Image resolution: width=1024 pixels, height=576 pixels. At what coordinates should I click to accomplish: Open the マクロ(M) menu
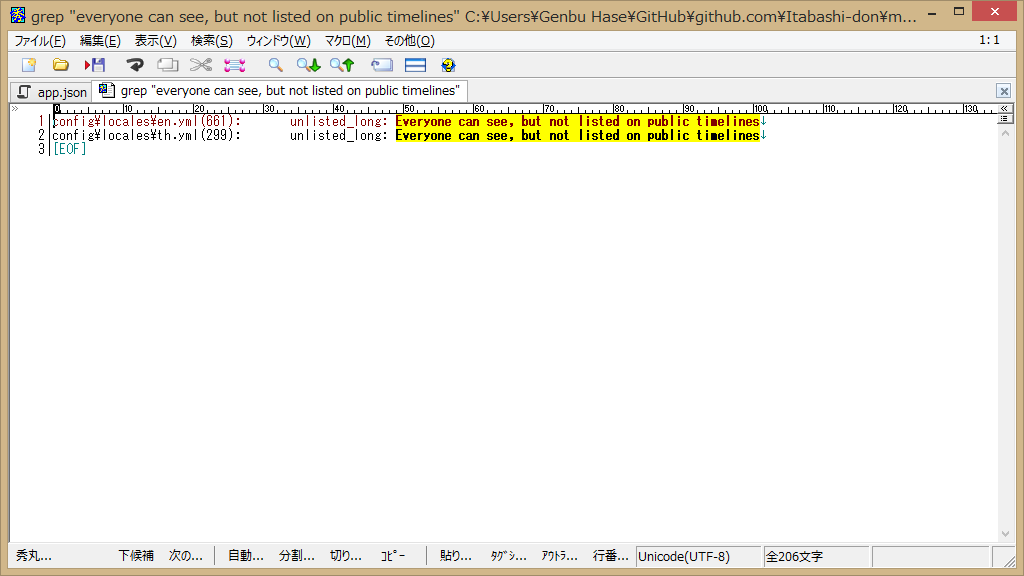coord(347,41)
